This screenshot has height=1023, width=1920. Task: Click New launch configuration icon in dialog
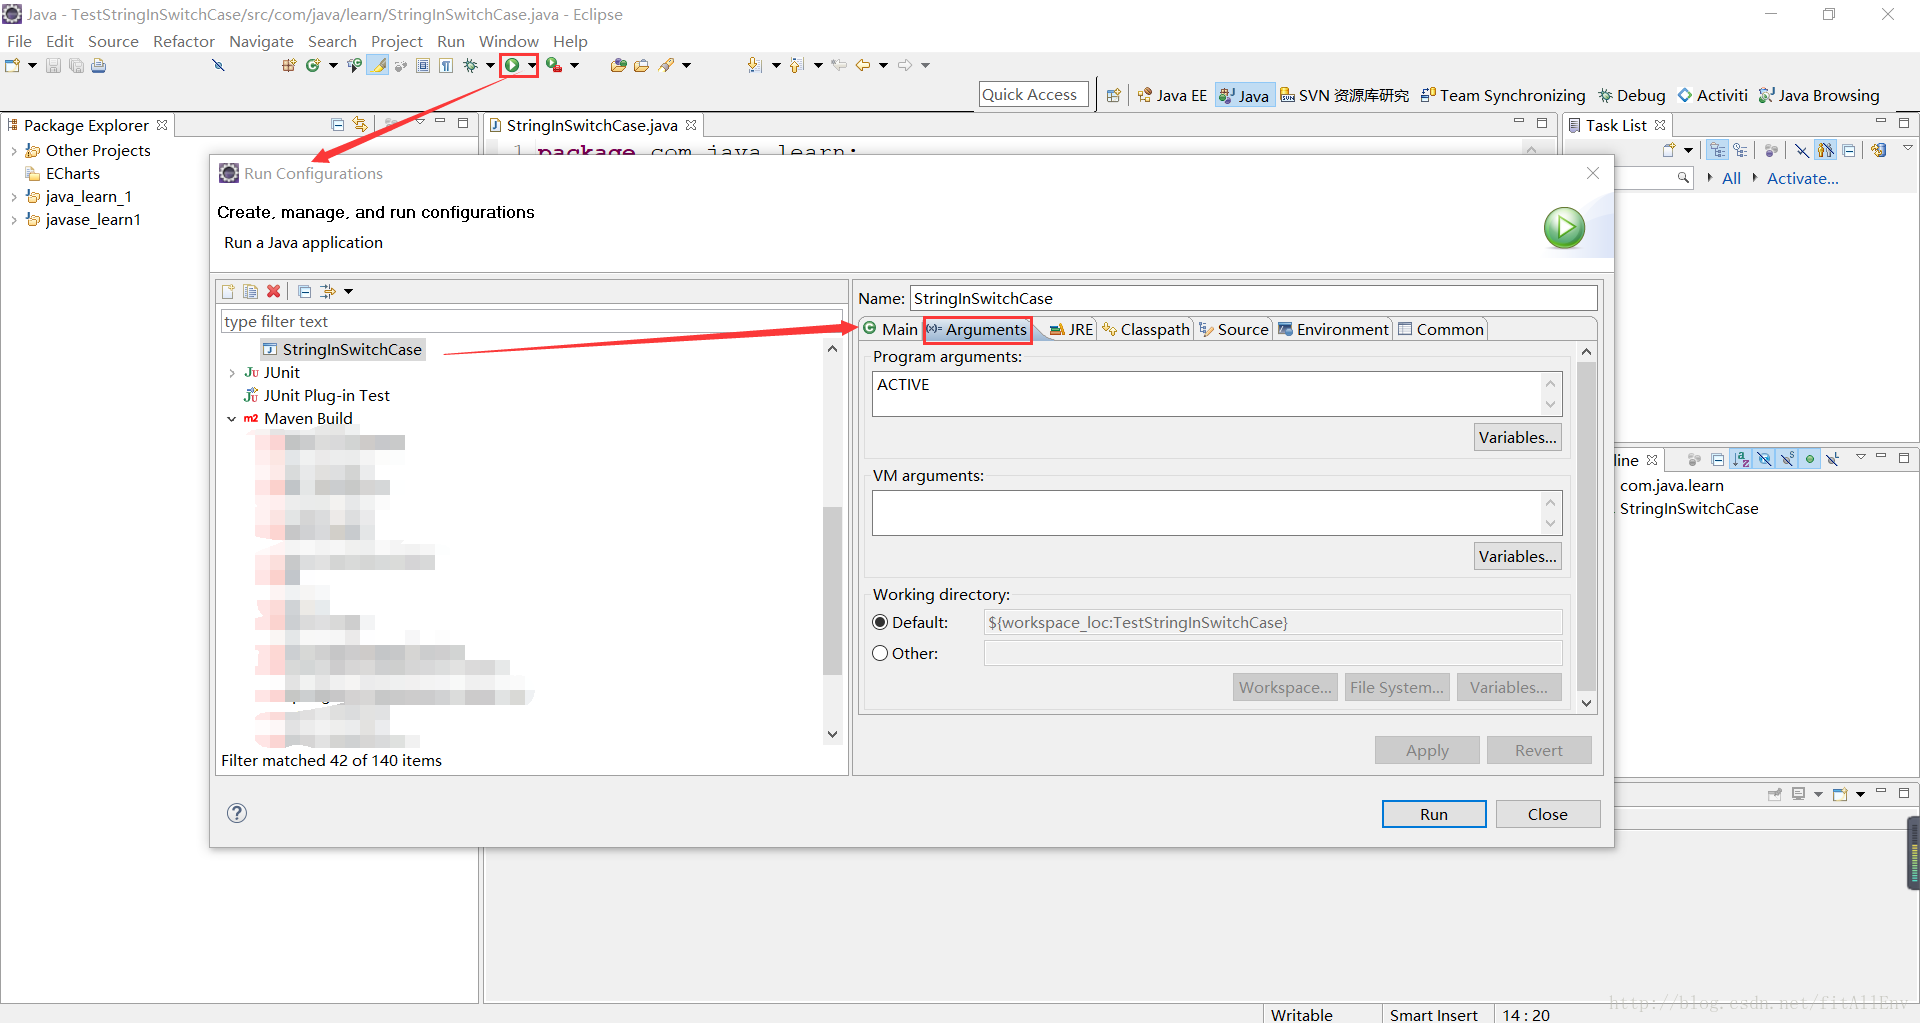228,292
